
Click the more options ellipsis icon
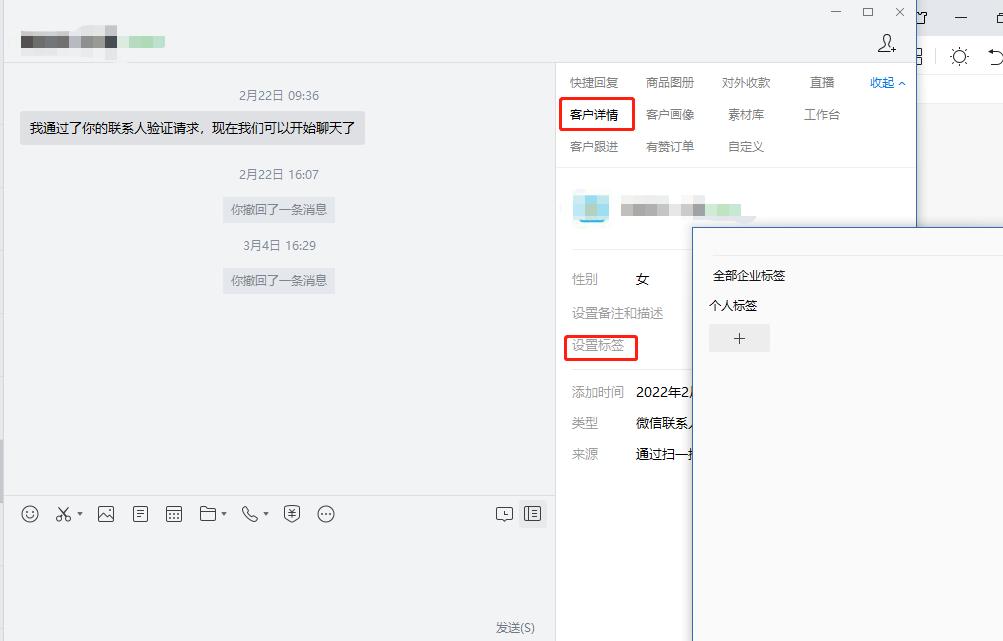click(325, 514)
